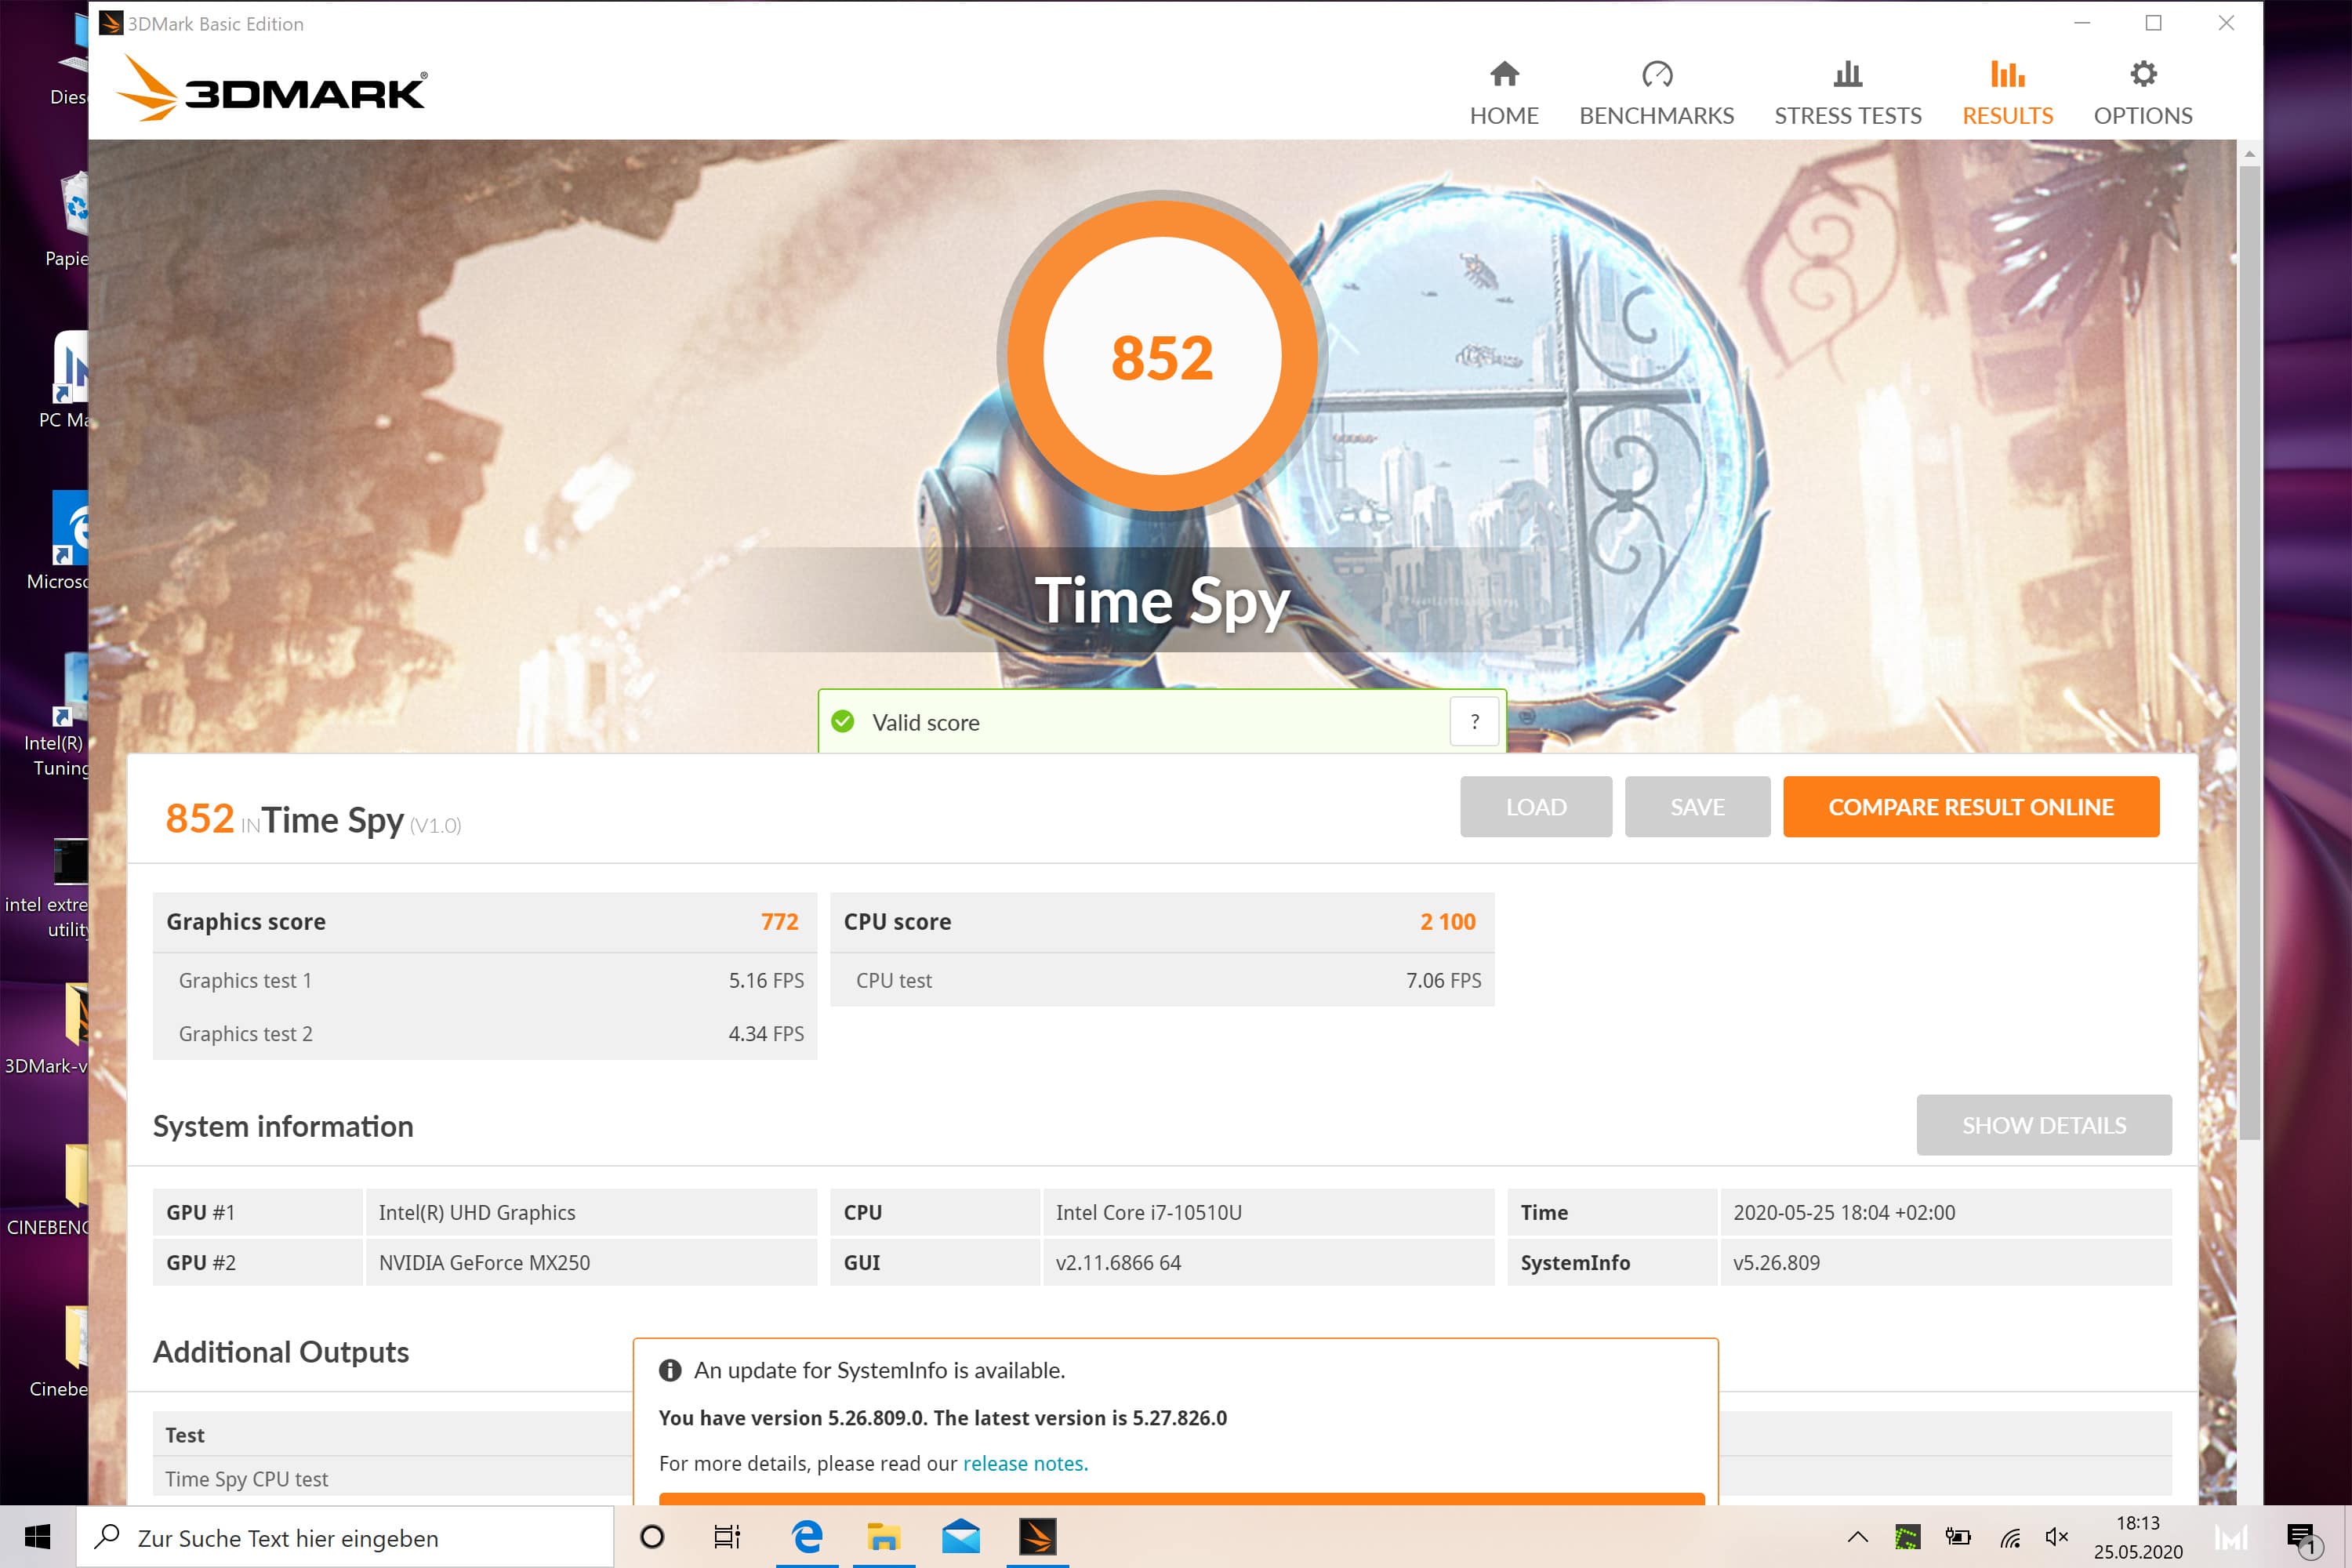Open the Windows Start menu
Viewport: 2352px width, 1568px height.
38,1537
